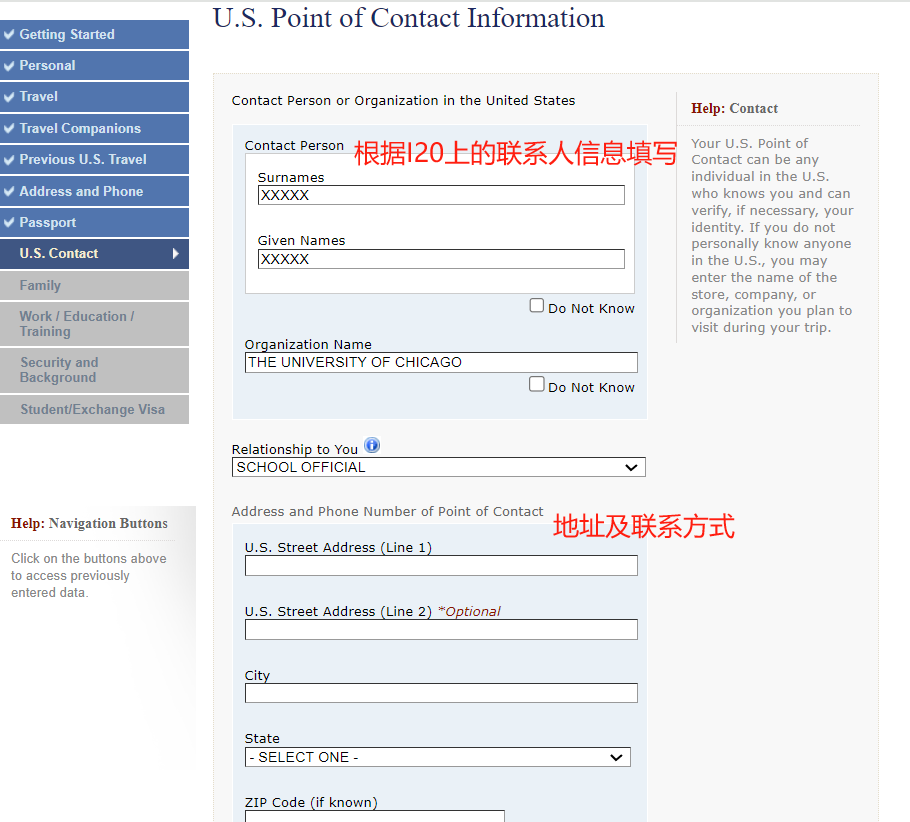Check Do Not Know under Contact Person
Viewport: 910px width, 822px height.
click(x=537, y=306)
